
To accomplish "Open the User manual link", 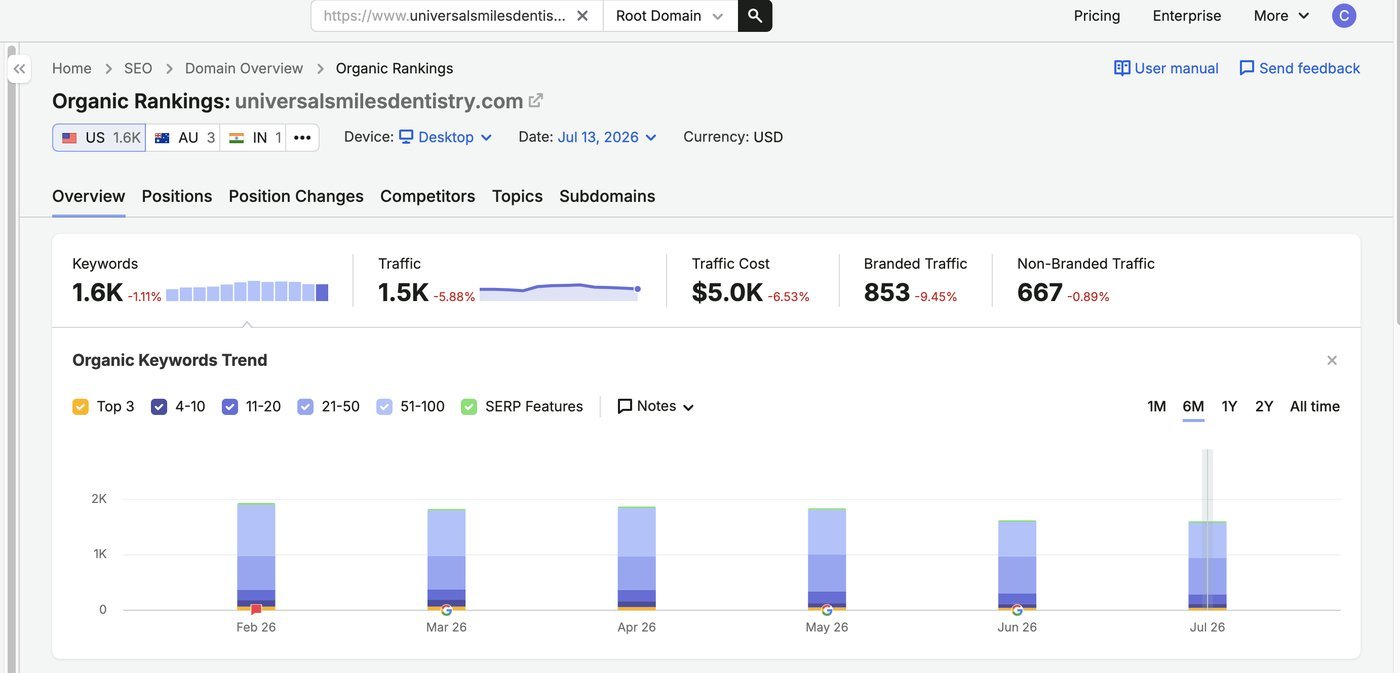I will coord(1166,68).
